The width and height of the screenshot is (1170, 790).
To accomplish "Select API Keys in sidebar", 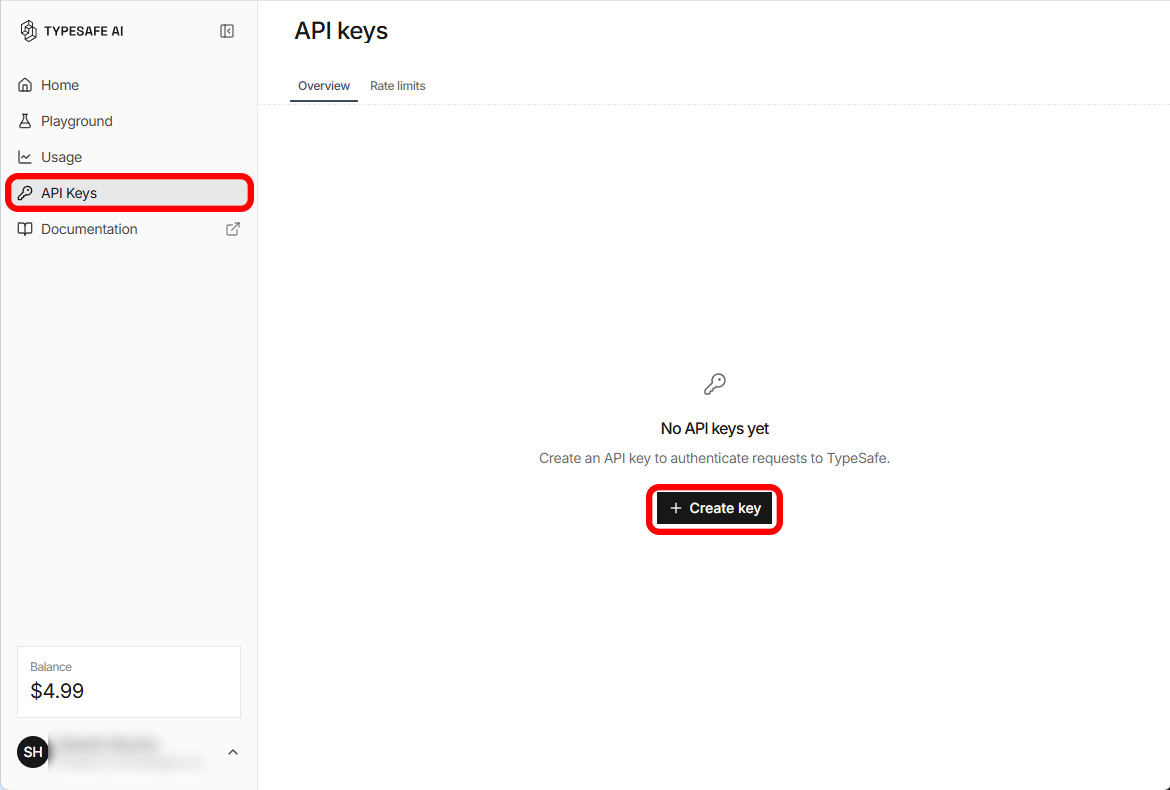I will [x=129, y=193].
